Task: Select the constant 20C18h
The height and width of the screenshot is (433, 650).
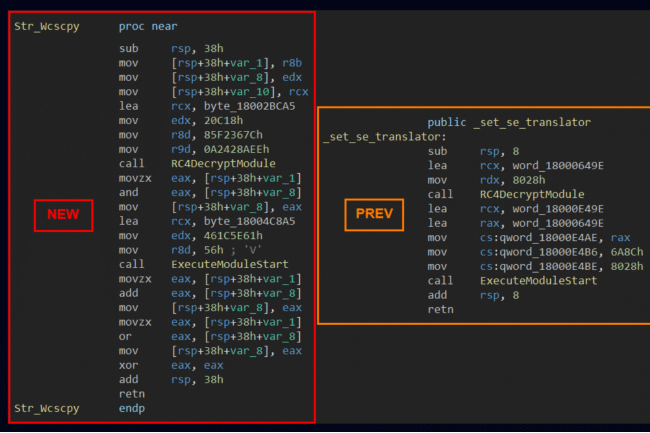Action: (x=223, y=121)
